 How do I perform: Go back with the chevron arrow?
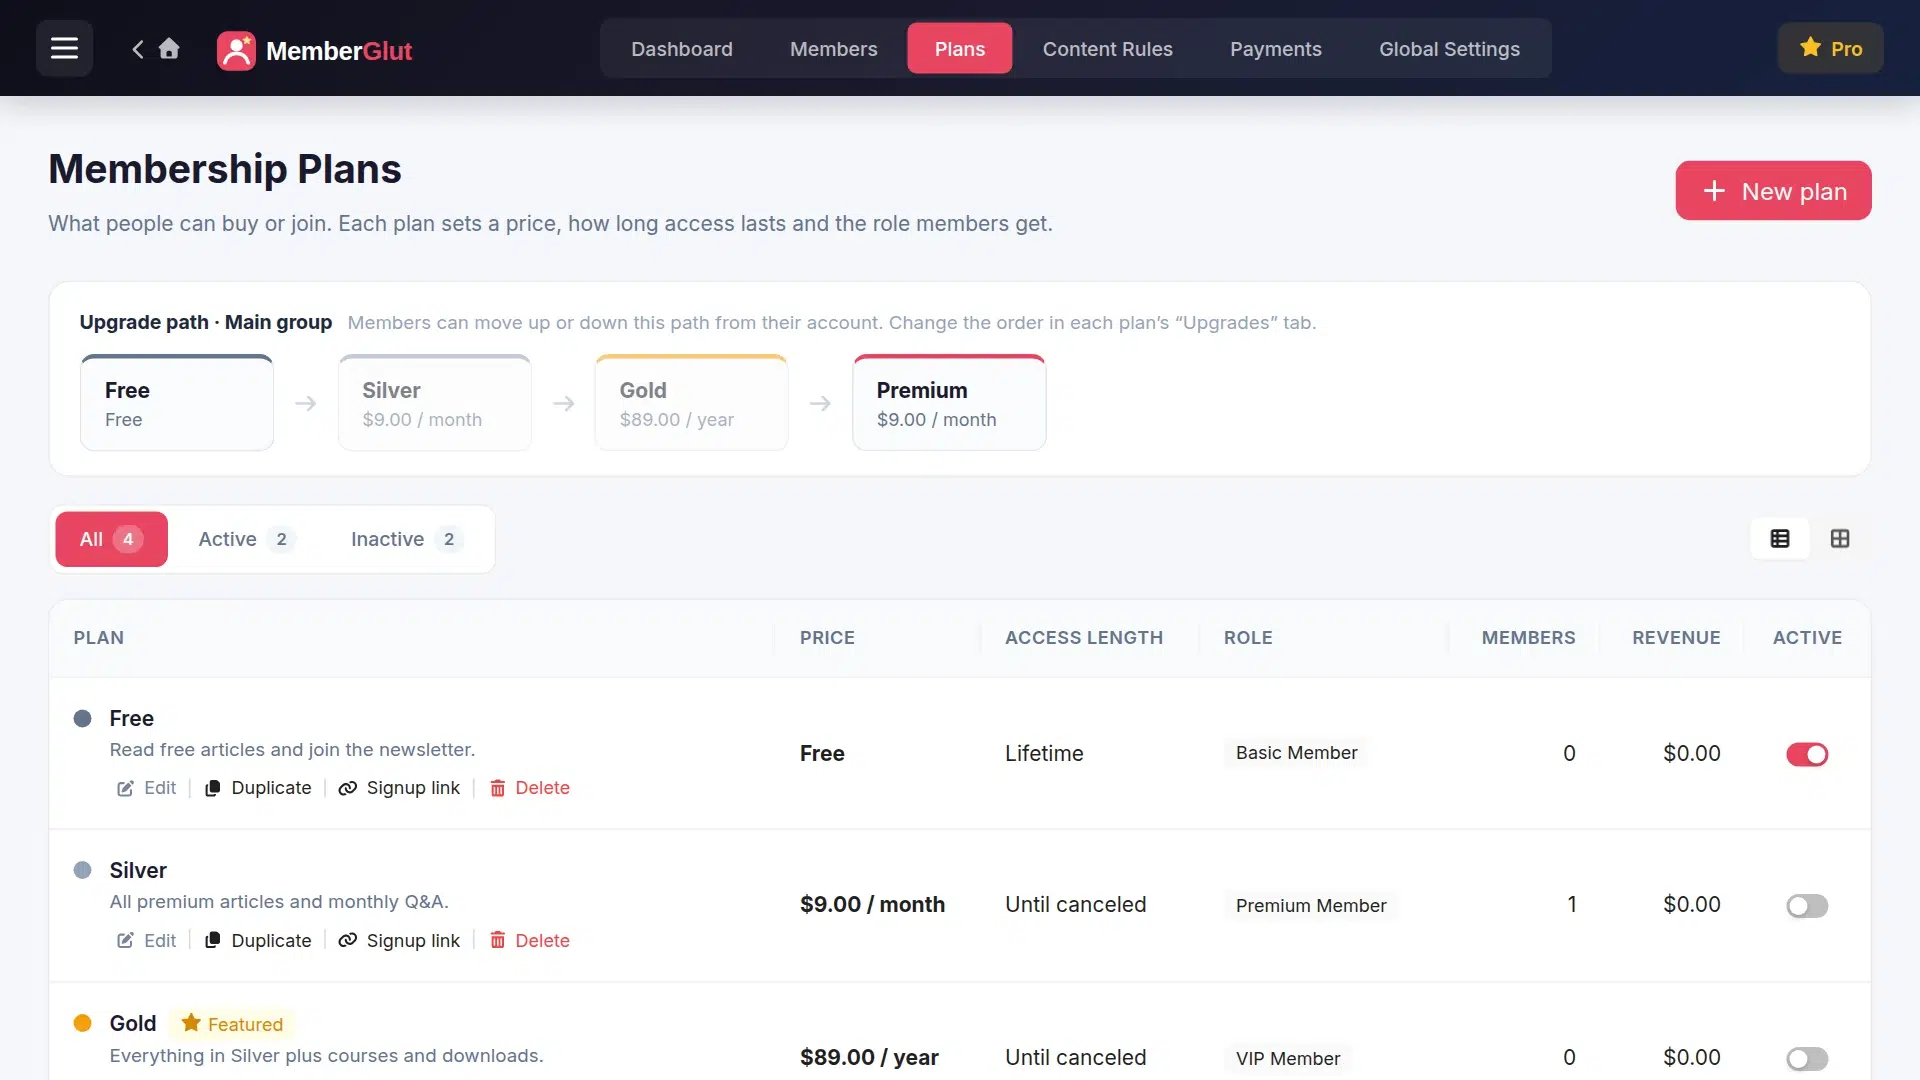[138, 49]
